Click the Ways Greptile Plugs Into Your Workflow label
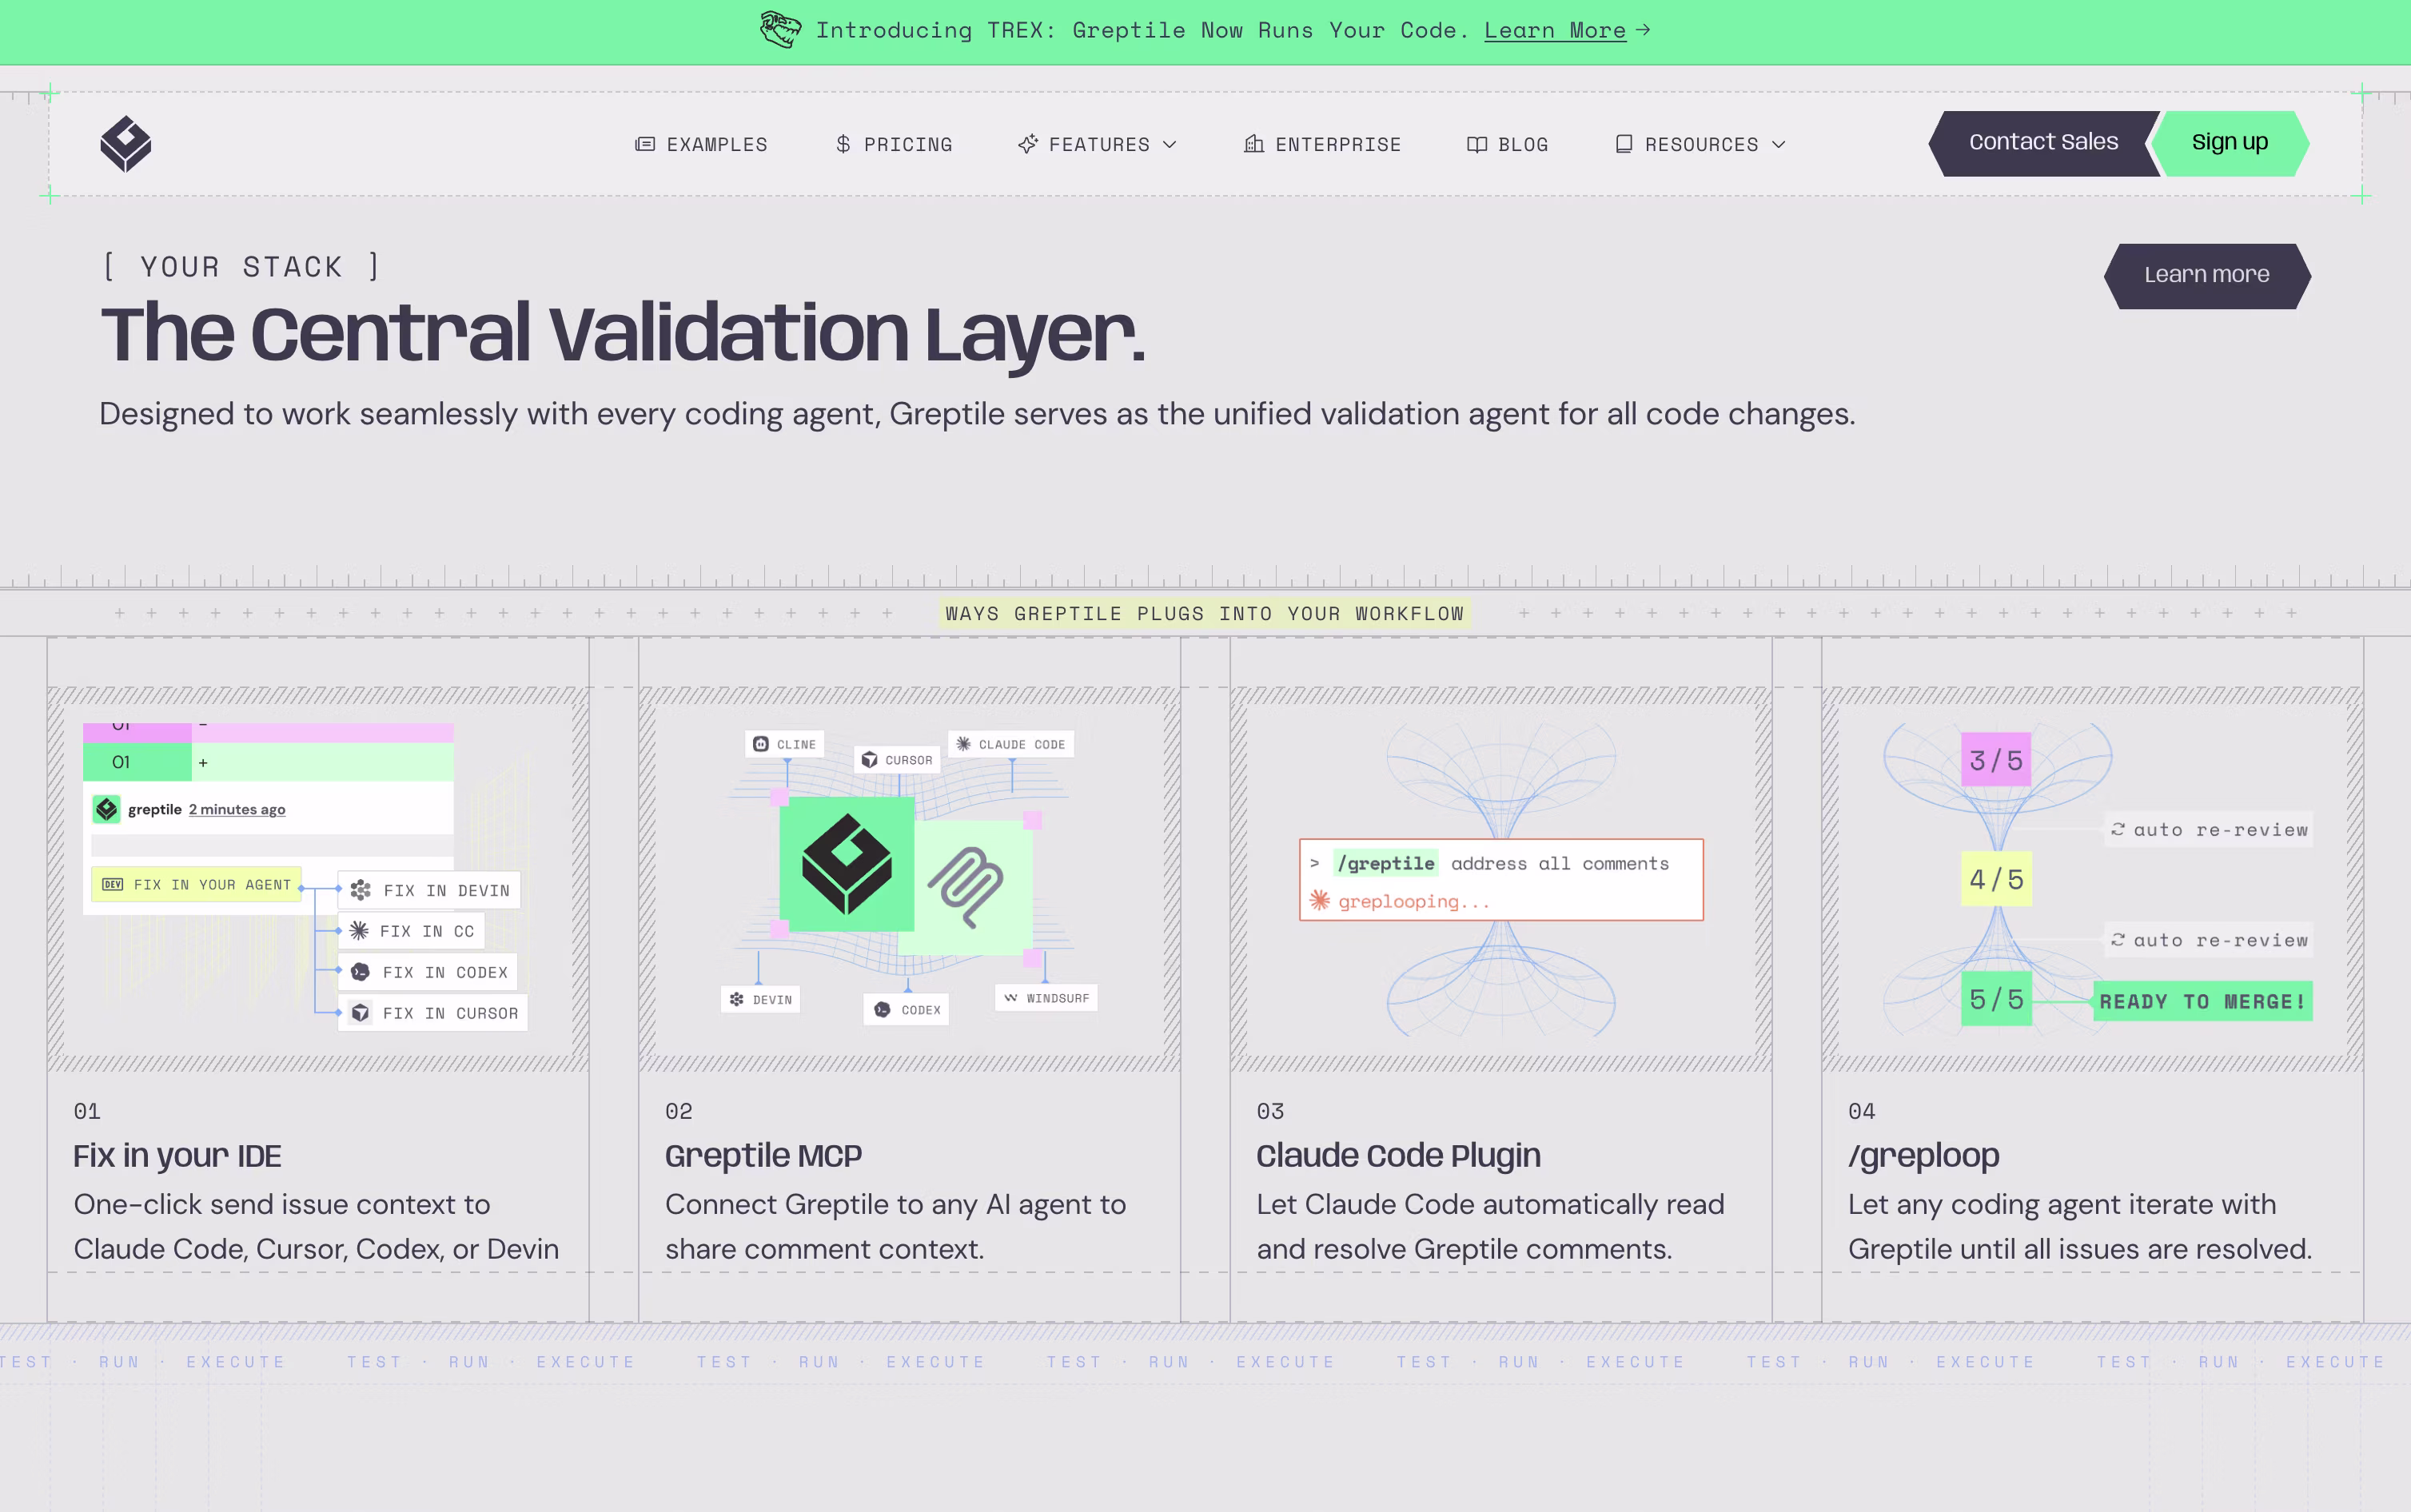2411x1512 pixels. pos(1205,613)
